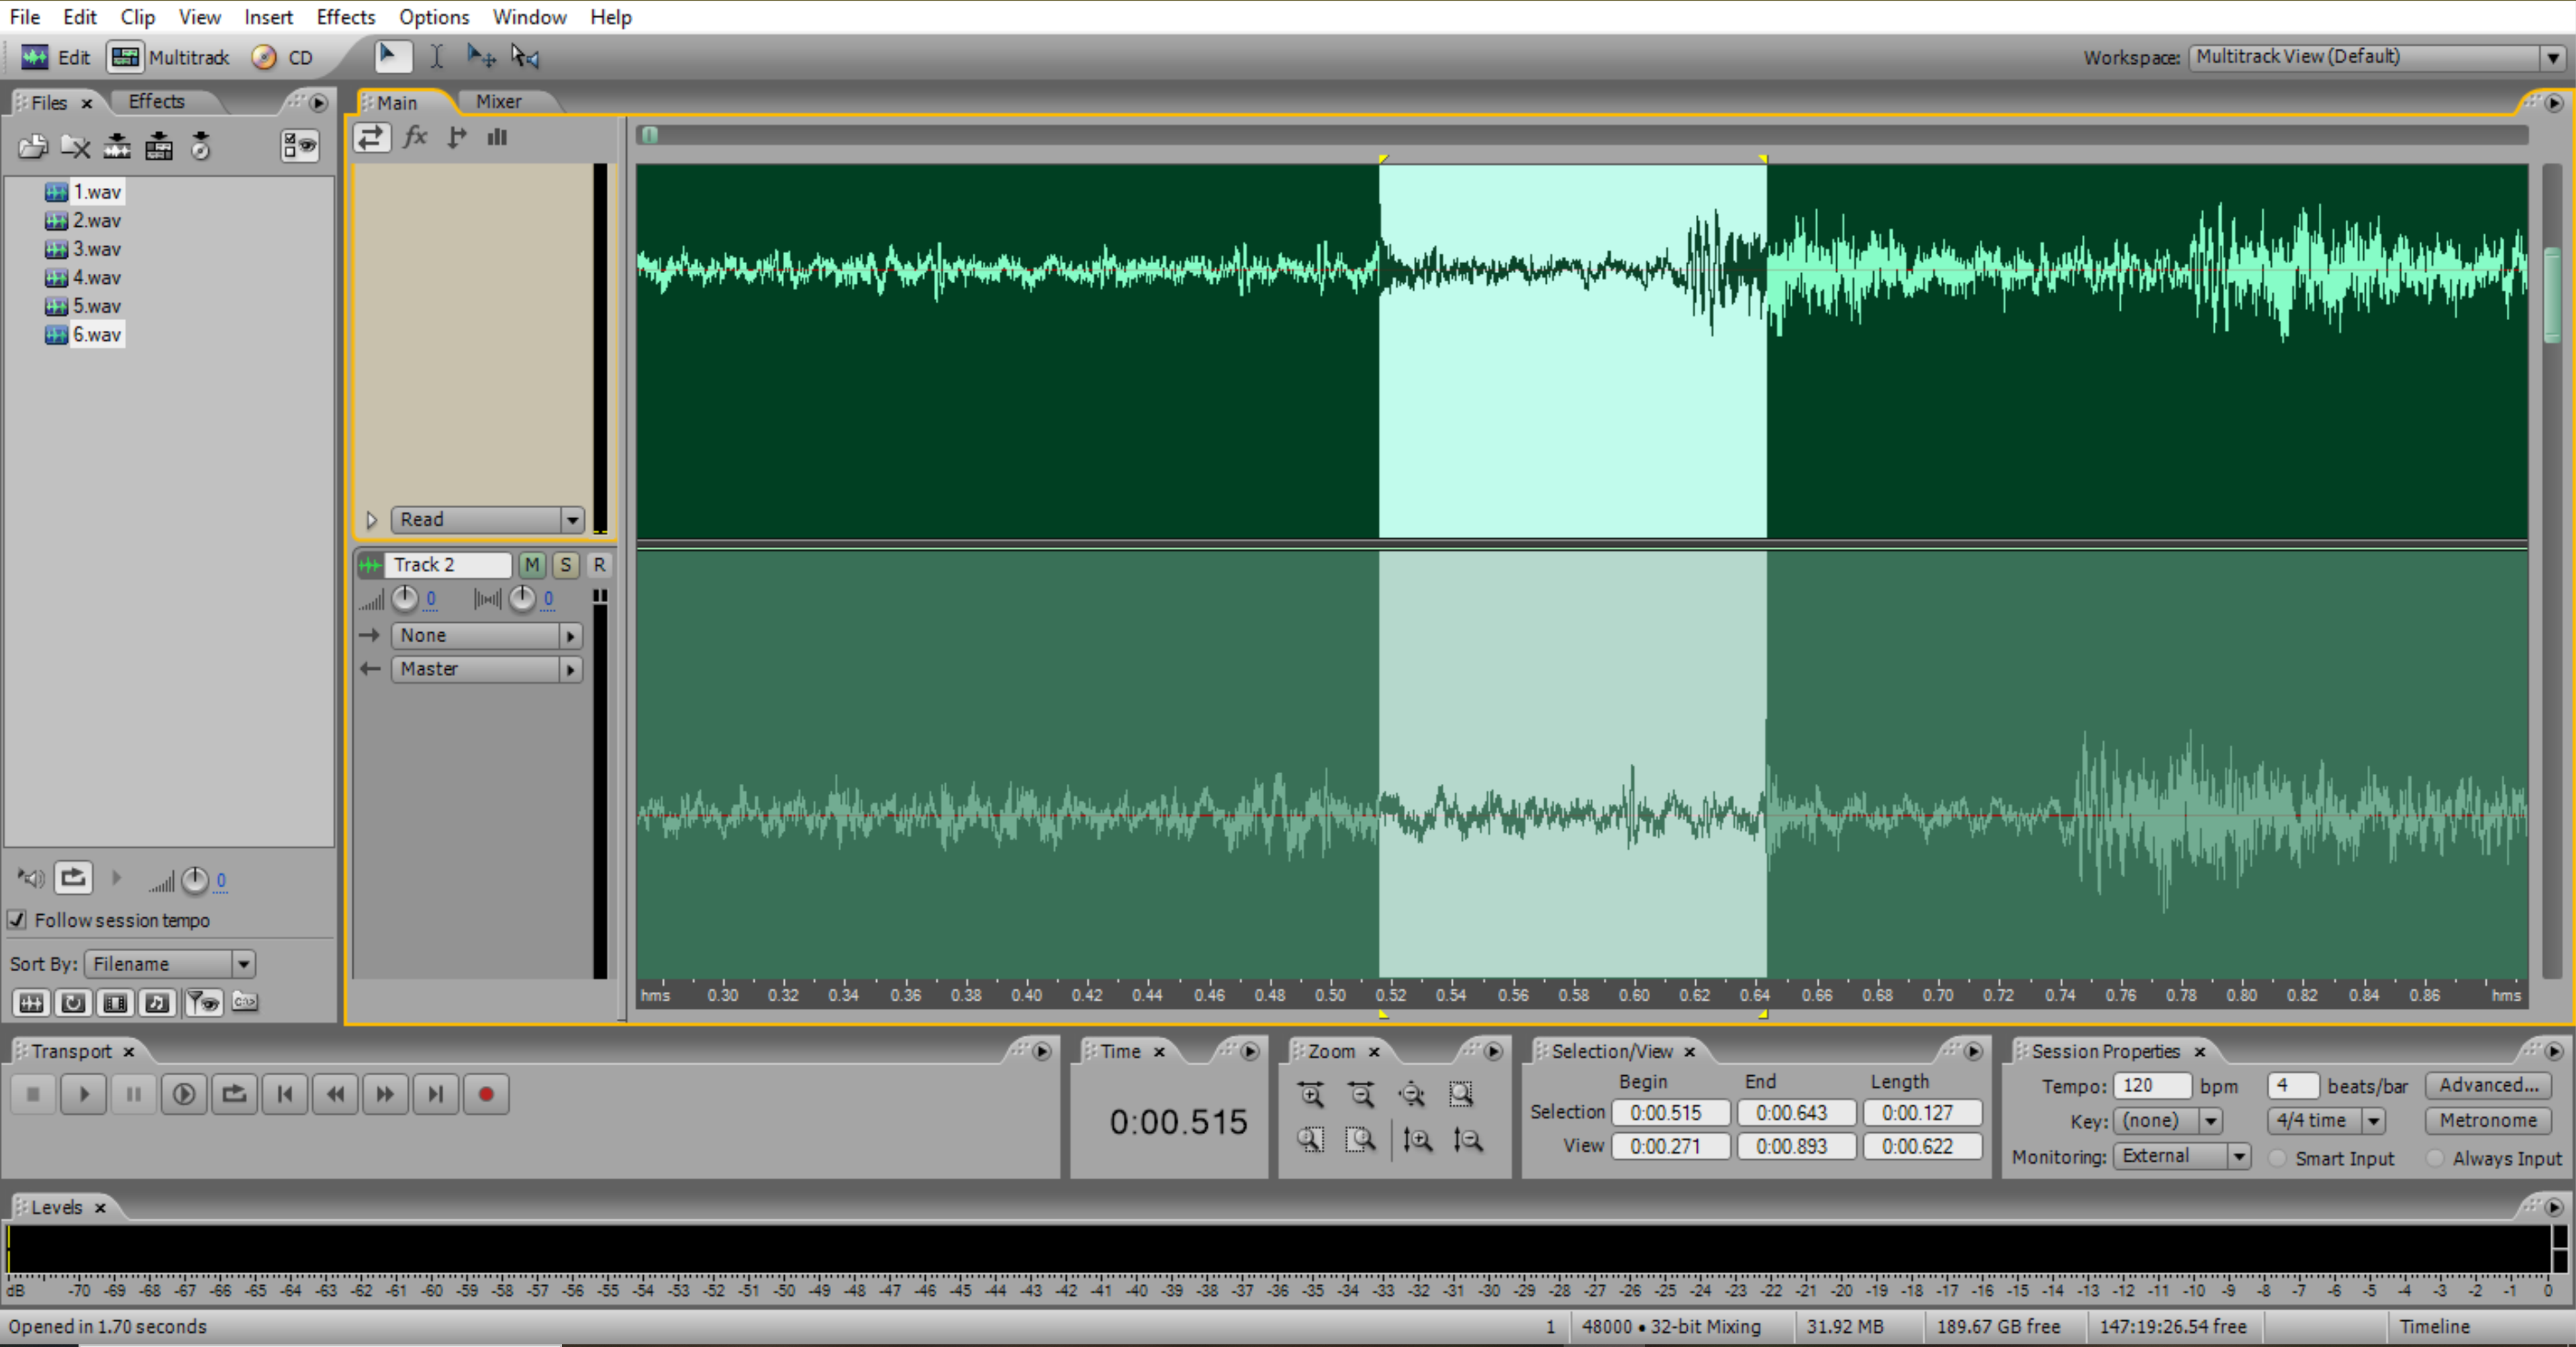This screenshot has height=1347, width=2576.
Task: Click the Record button in Transport
Action: [x=486, y=1094]
